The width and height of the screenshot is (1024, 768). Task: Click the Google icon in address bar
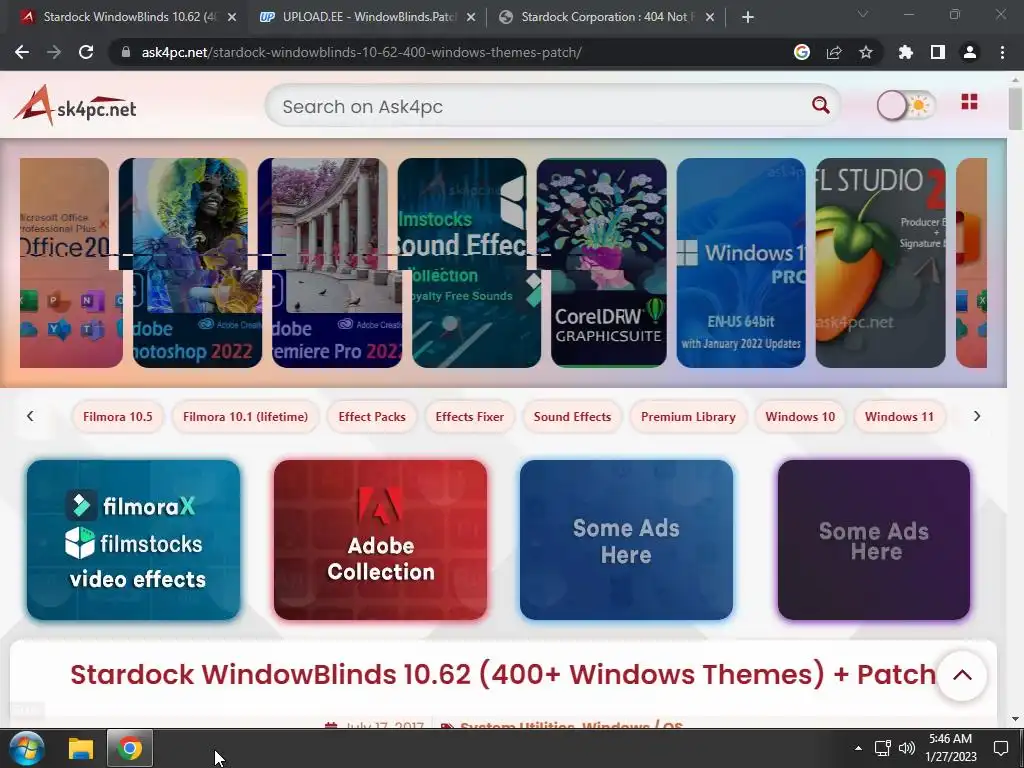pos(802,52)
